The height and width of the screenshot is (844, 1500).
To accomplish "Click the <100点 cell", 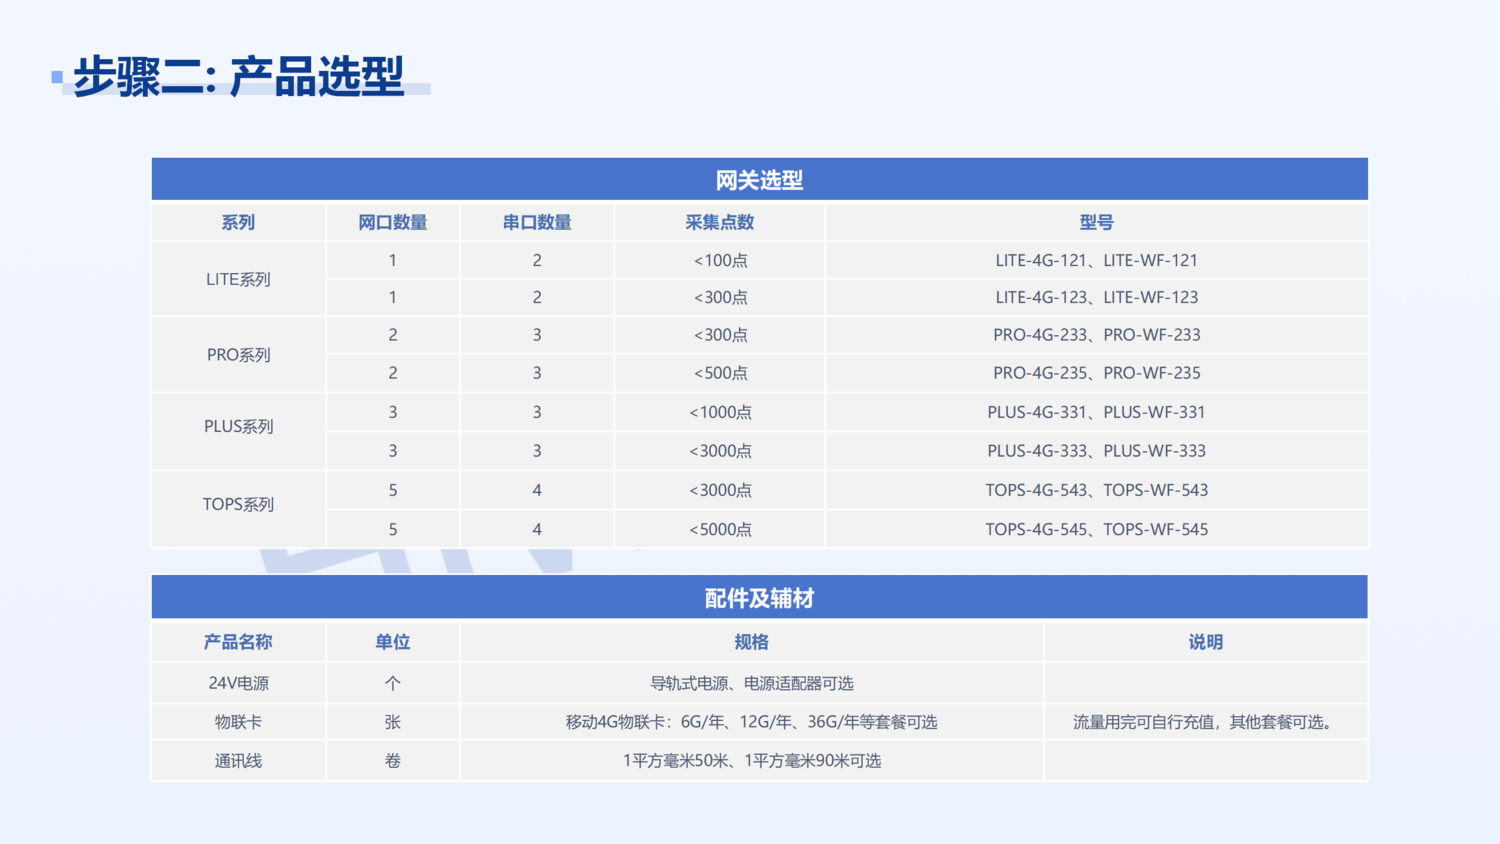I will point(720,260).
